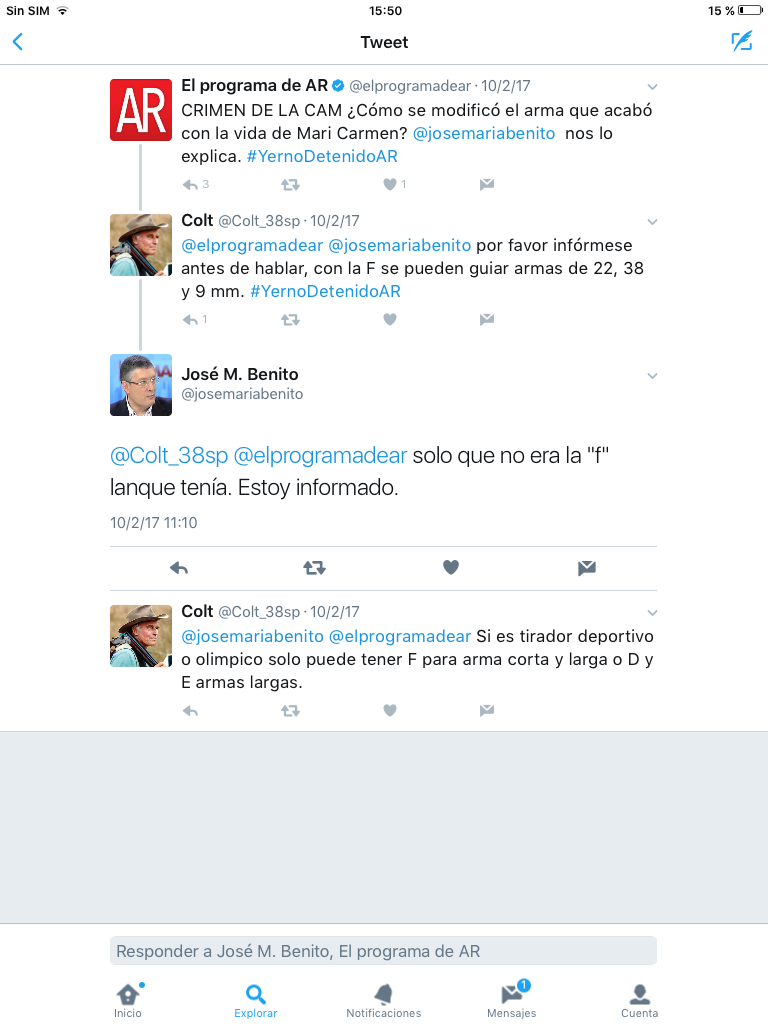Image resolution: width=768 pixels, height=1024 pixels.
Task: Open chevron menu on Colt's bottom tweet
Action: pos(652,613)
